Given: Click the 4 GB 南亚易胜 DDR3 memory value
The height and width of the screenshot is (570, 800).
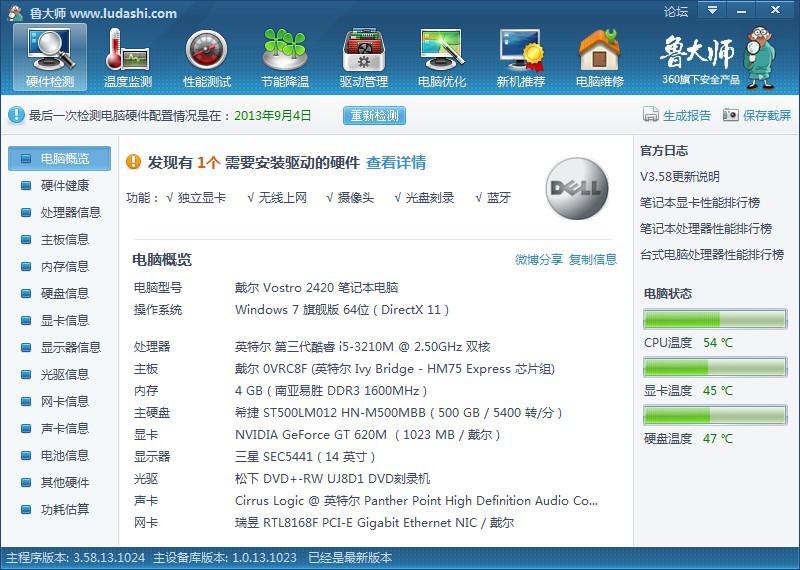Looking at the screenshot, I should coord(331,391).
